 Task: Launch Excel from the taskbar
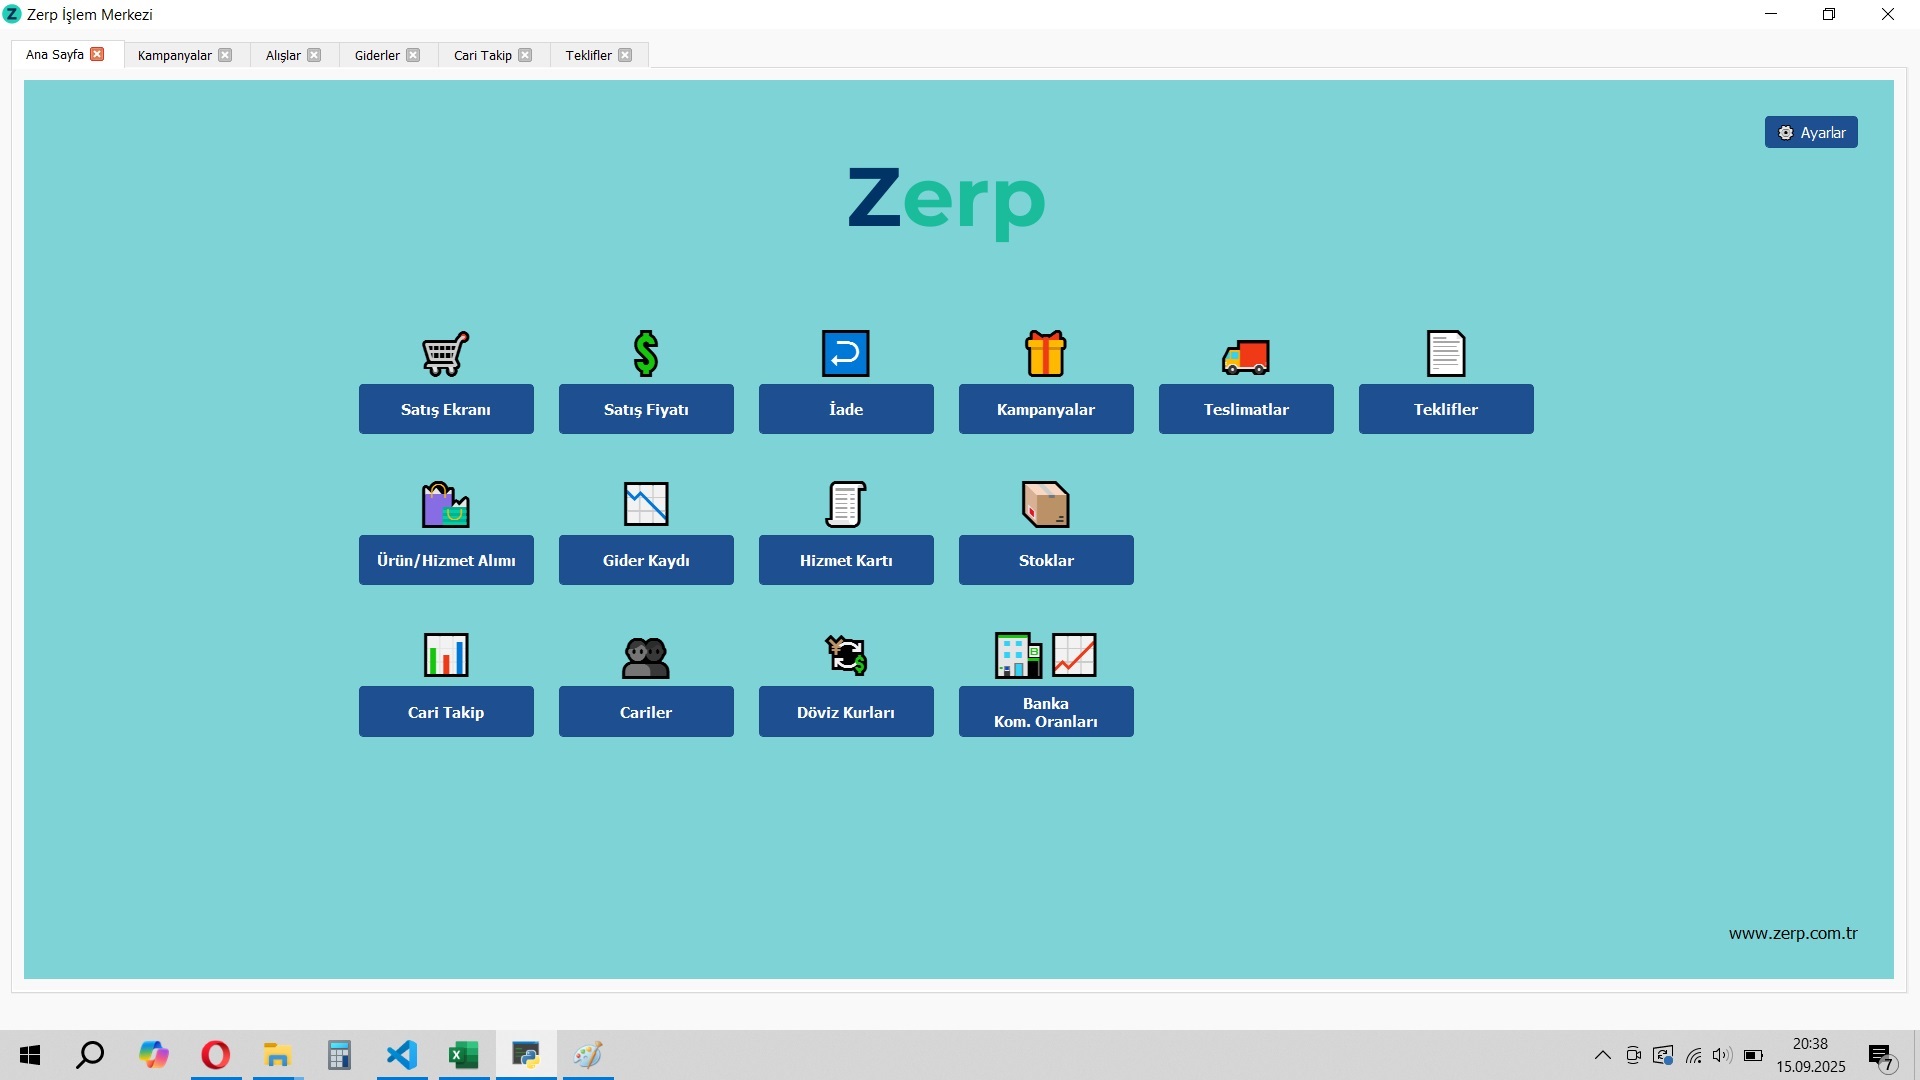pos(463,1055)
